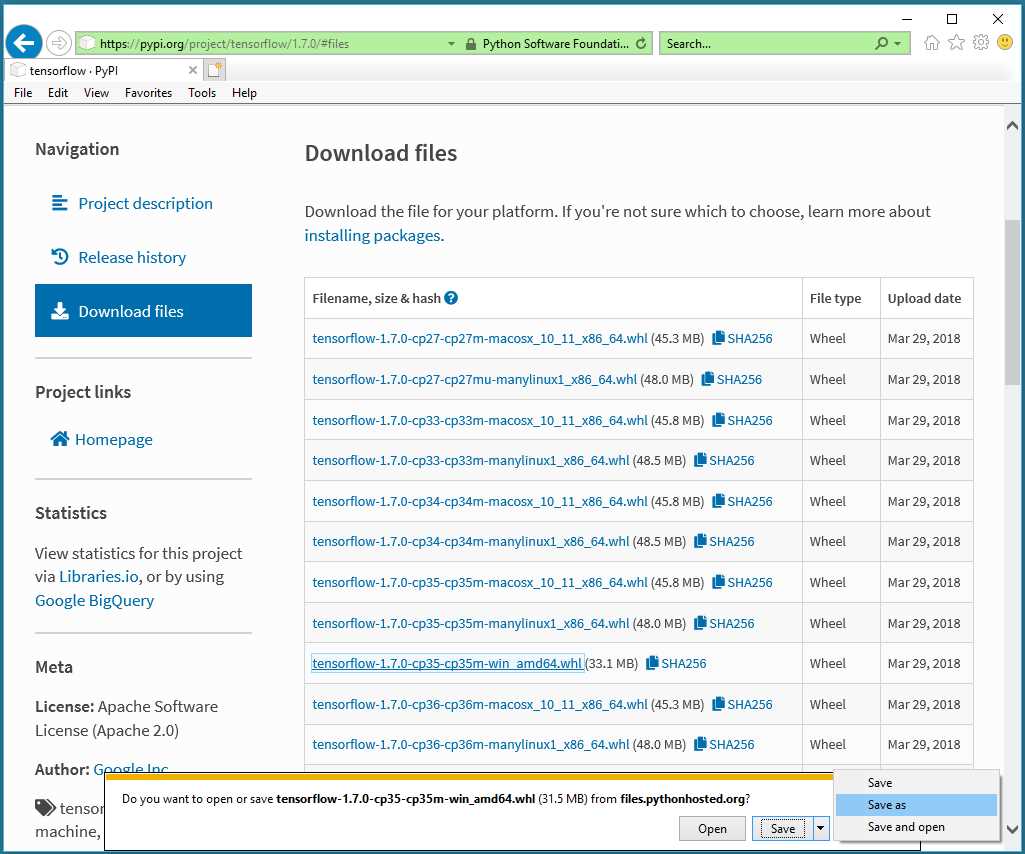Click the favorites star icon
Screen dimensions: 1025x854
[x=956, y=42]
